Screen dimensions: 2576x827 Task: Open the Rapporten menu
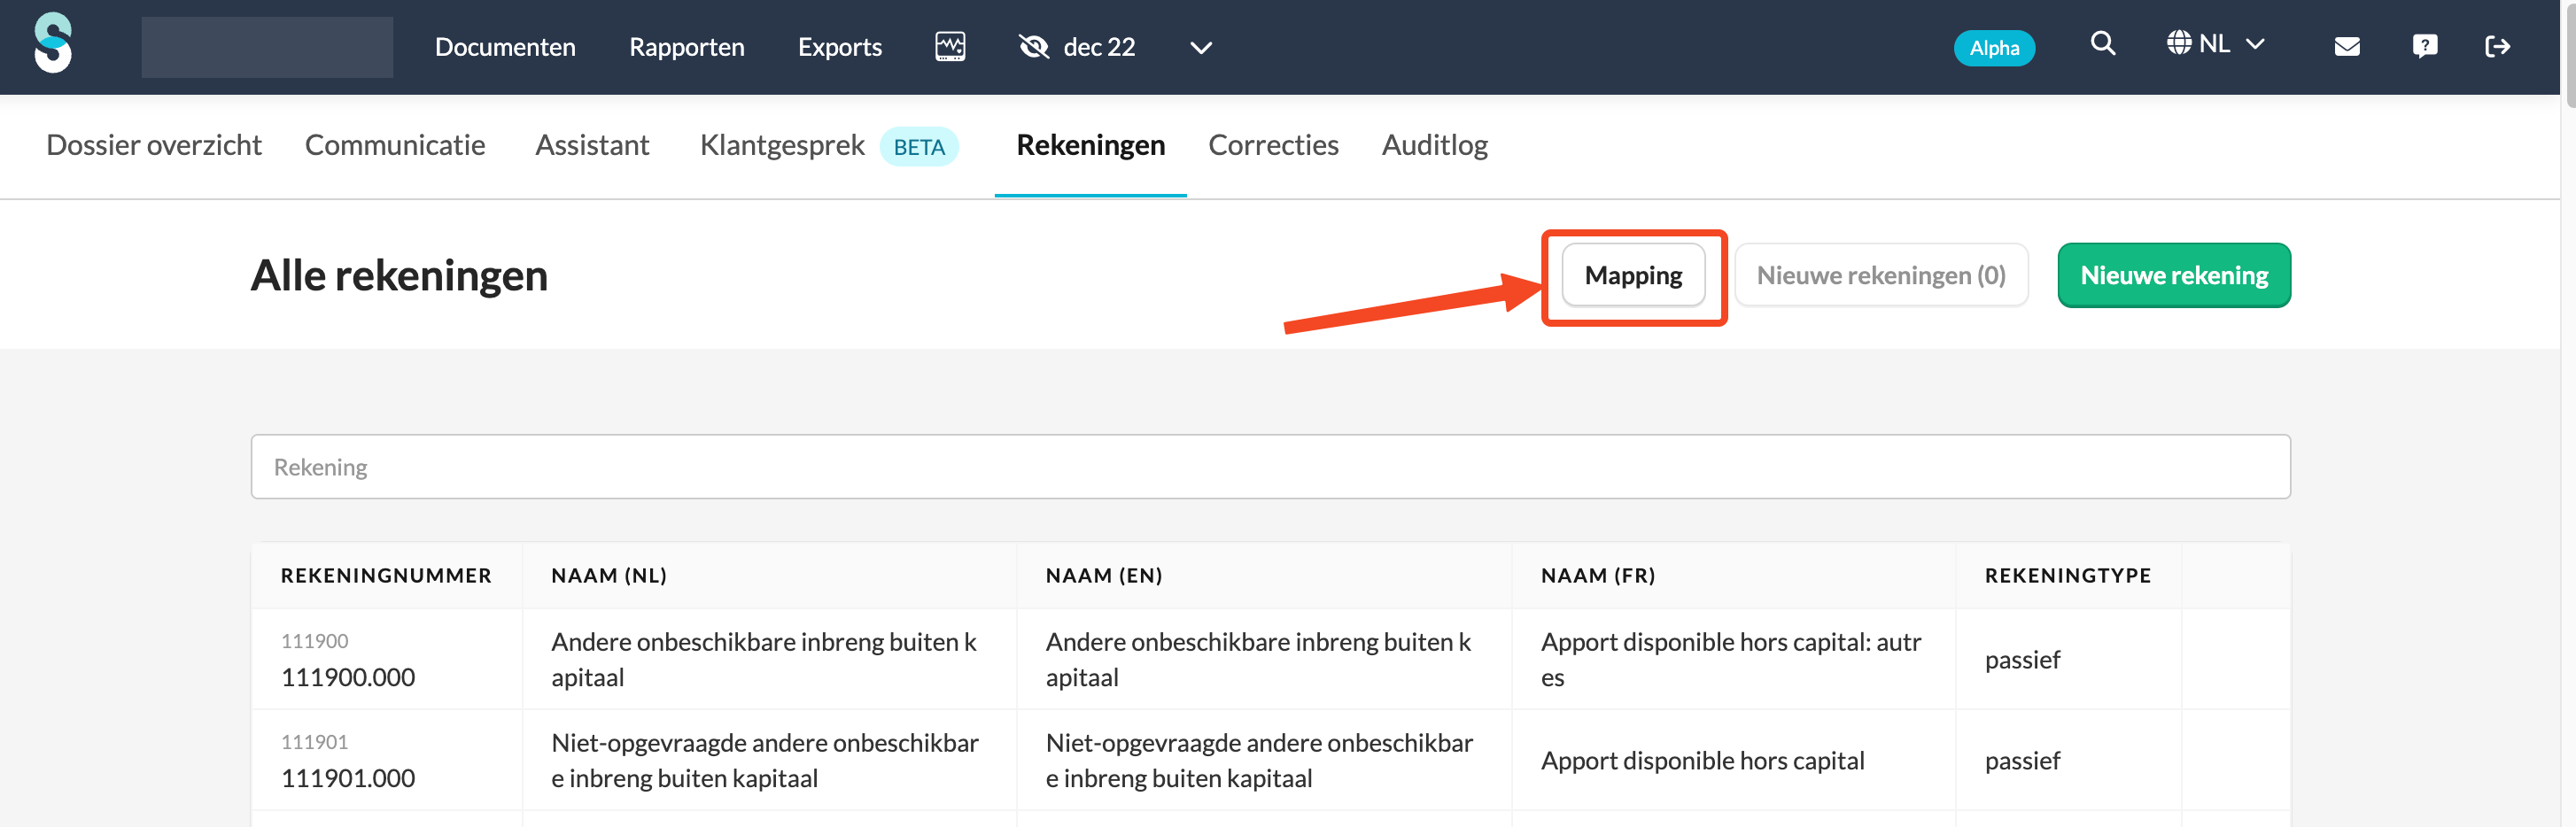(687, 47)
